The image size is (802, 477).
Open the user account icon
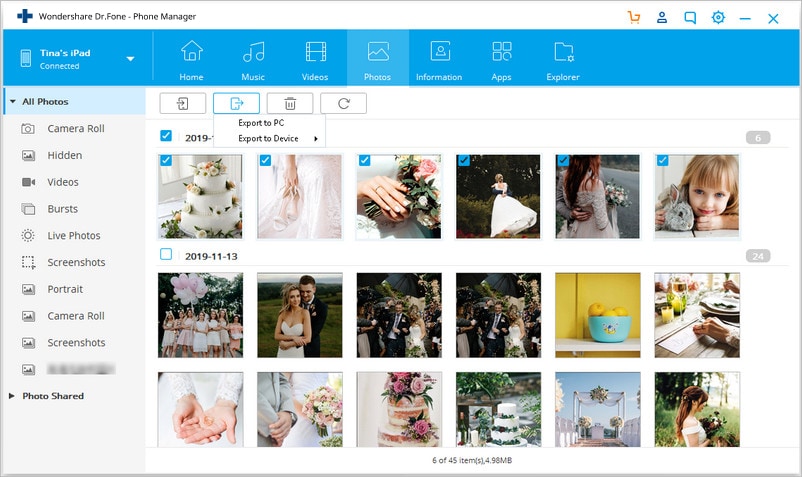pyautogui.click(x=662, y=17)
